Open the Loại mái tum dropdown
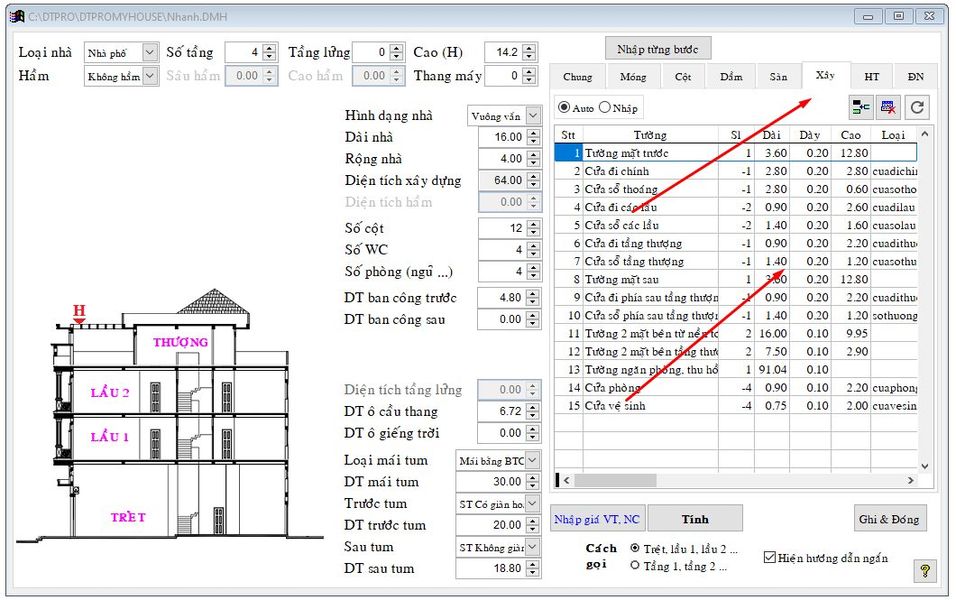The height and width of the screenshot is (600, 956). [532, 460]
